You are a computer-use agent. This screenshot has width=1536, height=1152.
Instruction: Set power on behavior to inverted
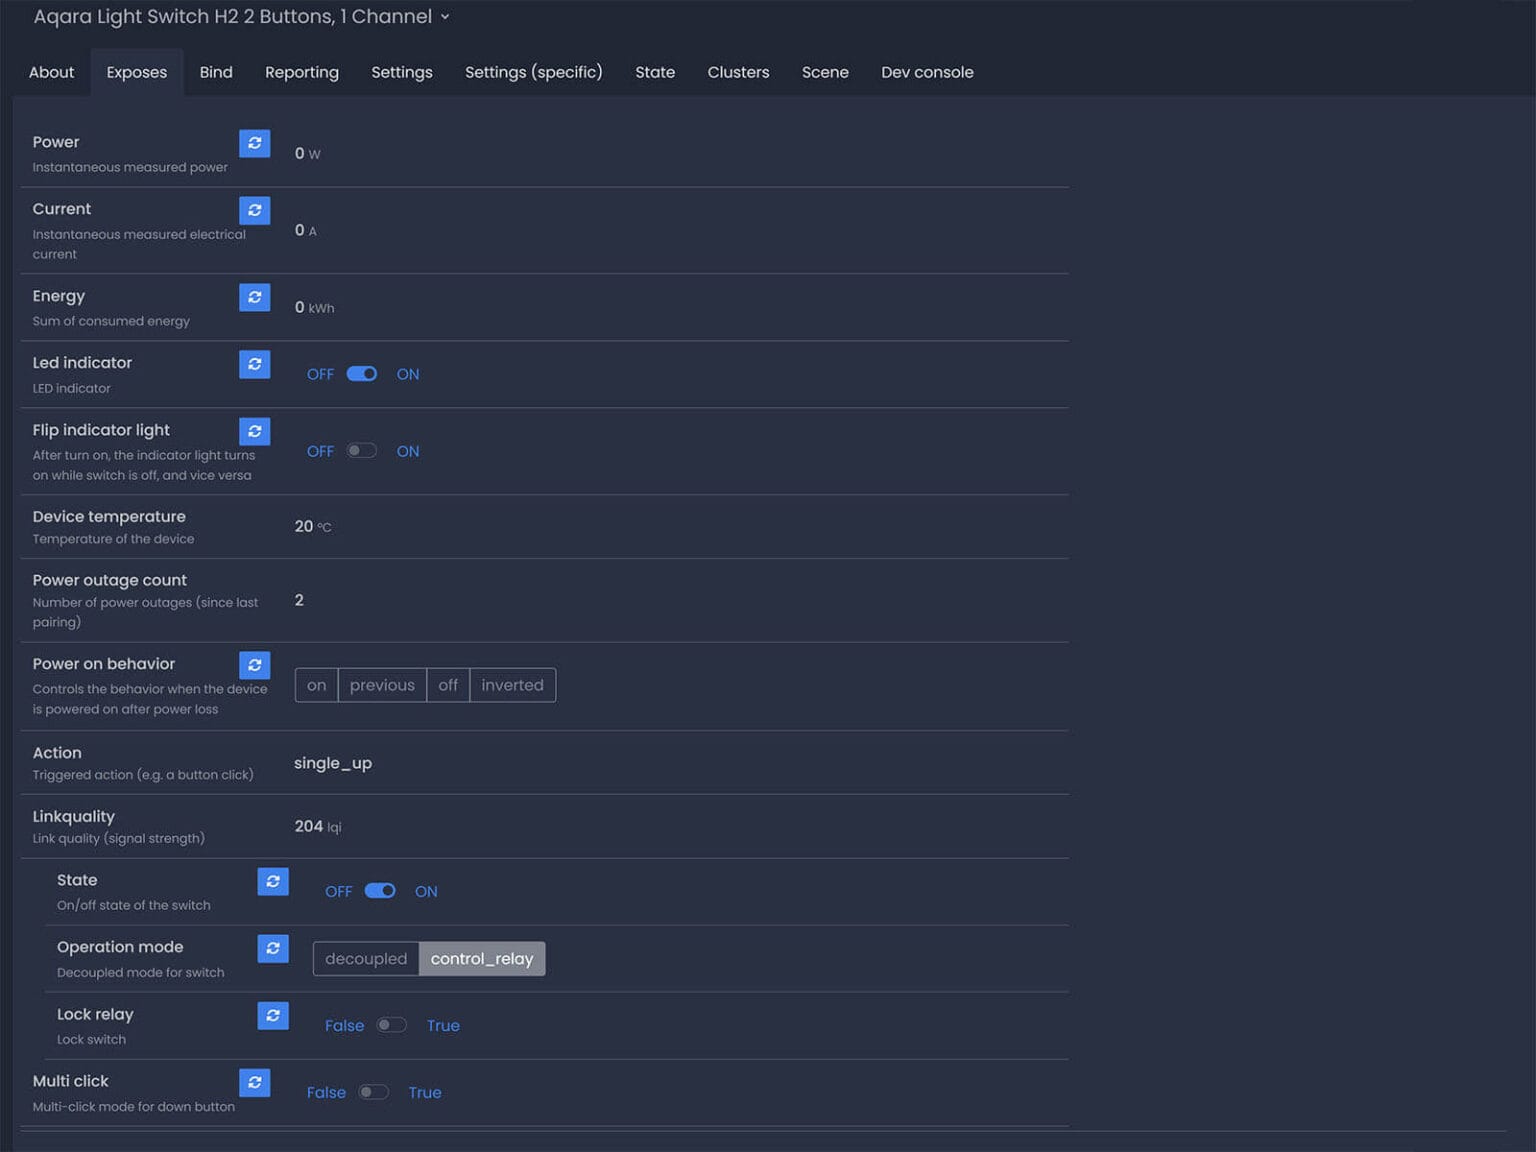(512, 685)
